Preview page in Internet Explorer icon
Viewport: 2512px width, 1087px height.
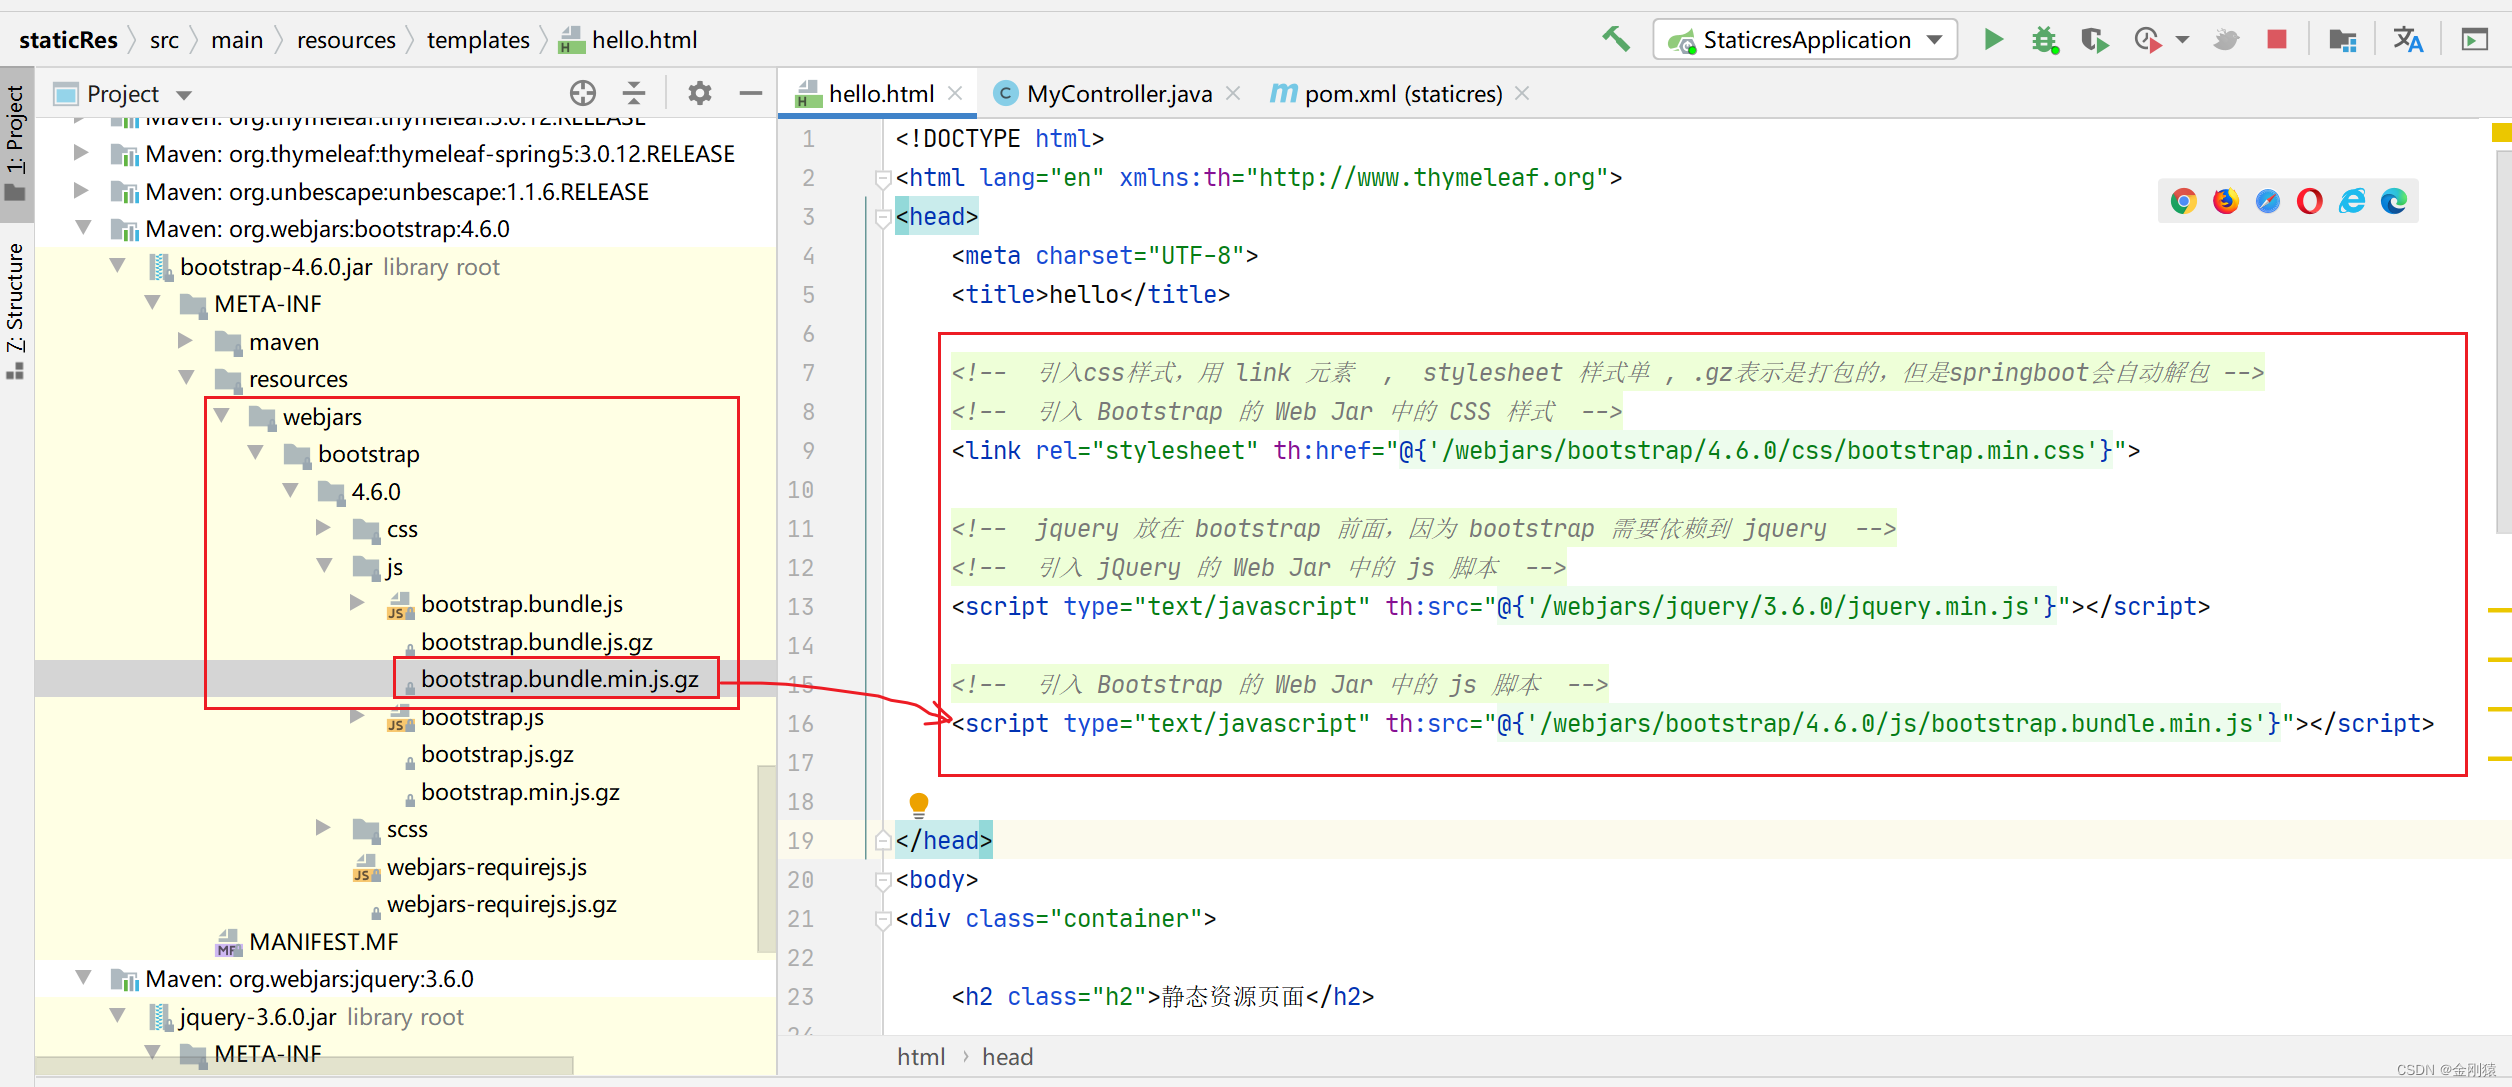[2352, 201]
